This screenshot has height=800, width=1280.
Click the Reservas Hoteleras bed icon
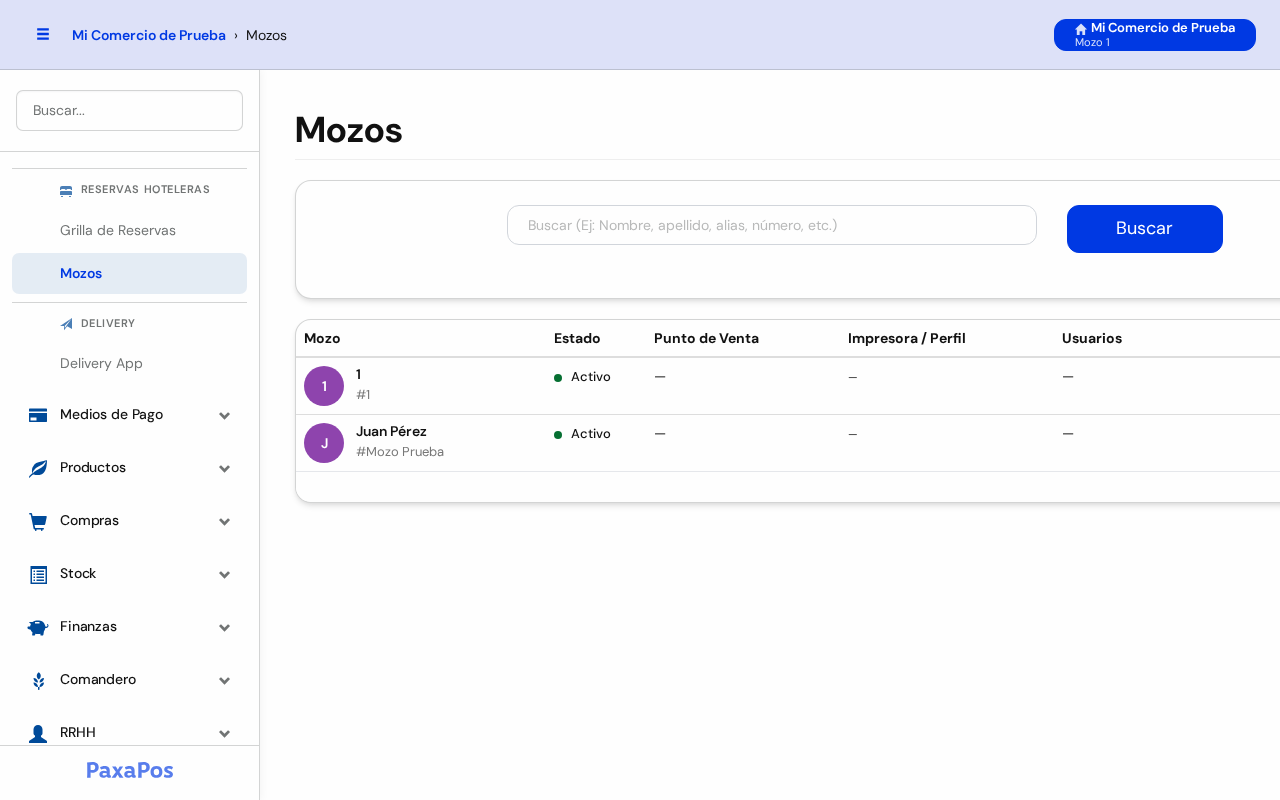pos(66,190)
